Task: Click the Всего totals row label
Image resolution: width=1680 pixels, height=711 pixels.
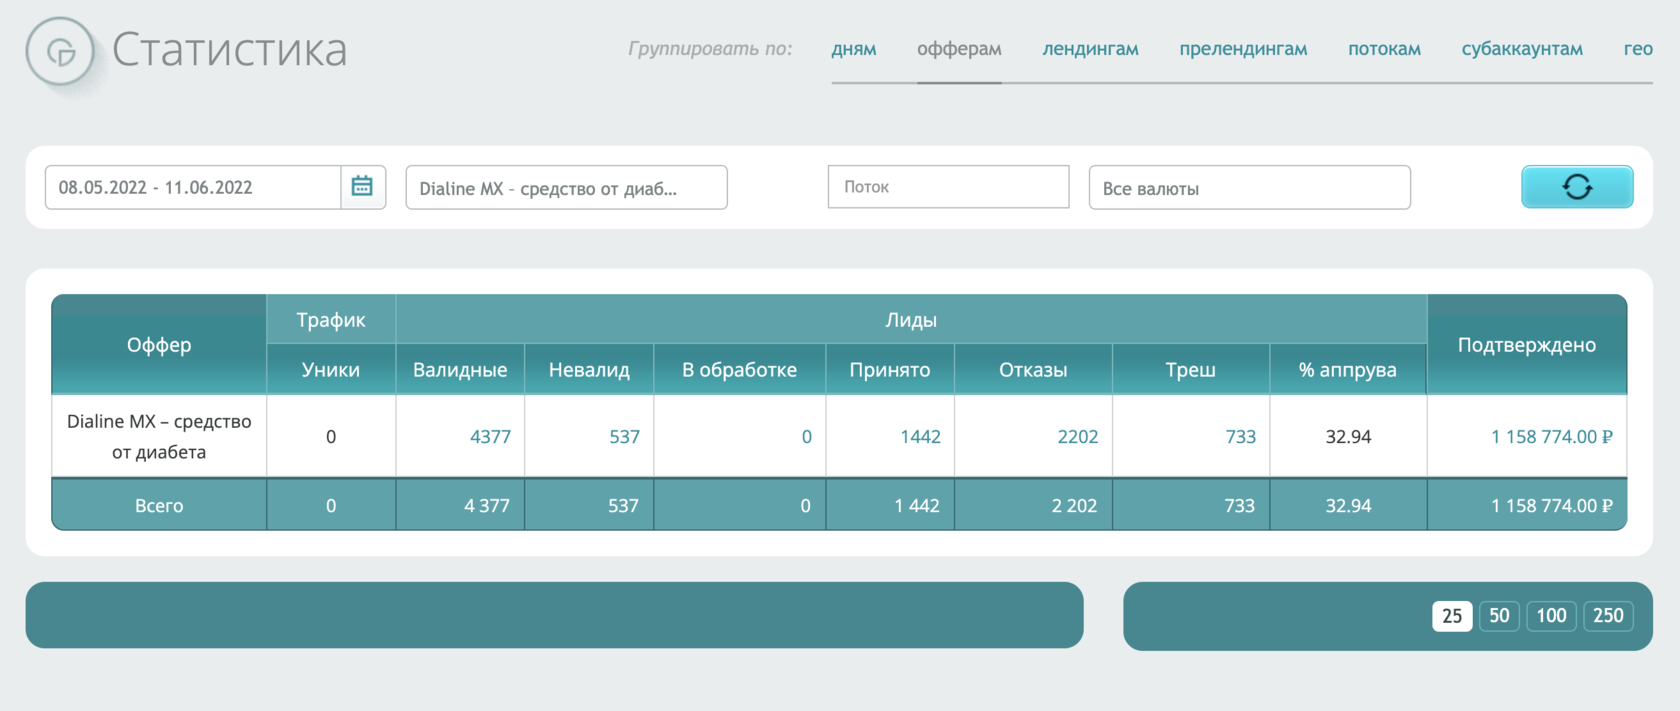Action: pos(159,506)
